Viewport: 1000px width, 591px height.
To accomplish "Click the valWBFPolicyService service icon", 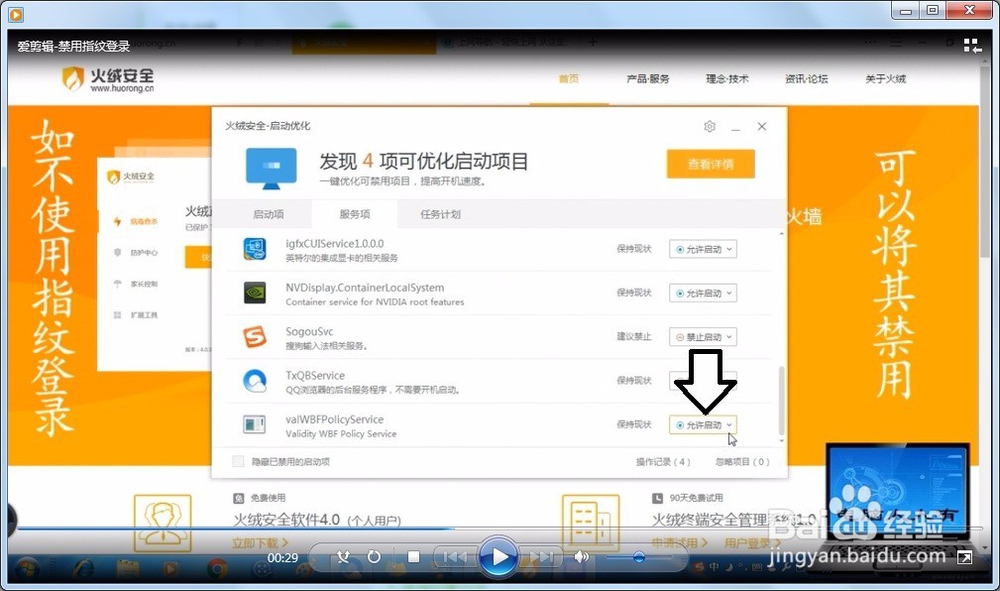I will point(253,426).
